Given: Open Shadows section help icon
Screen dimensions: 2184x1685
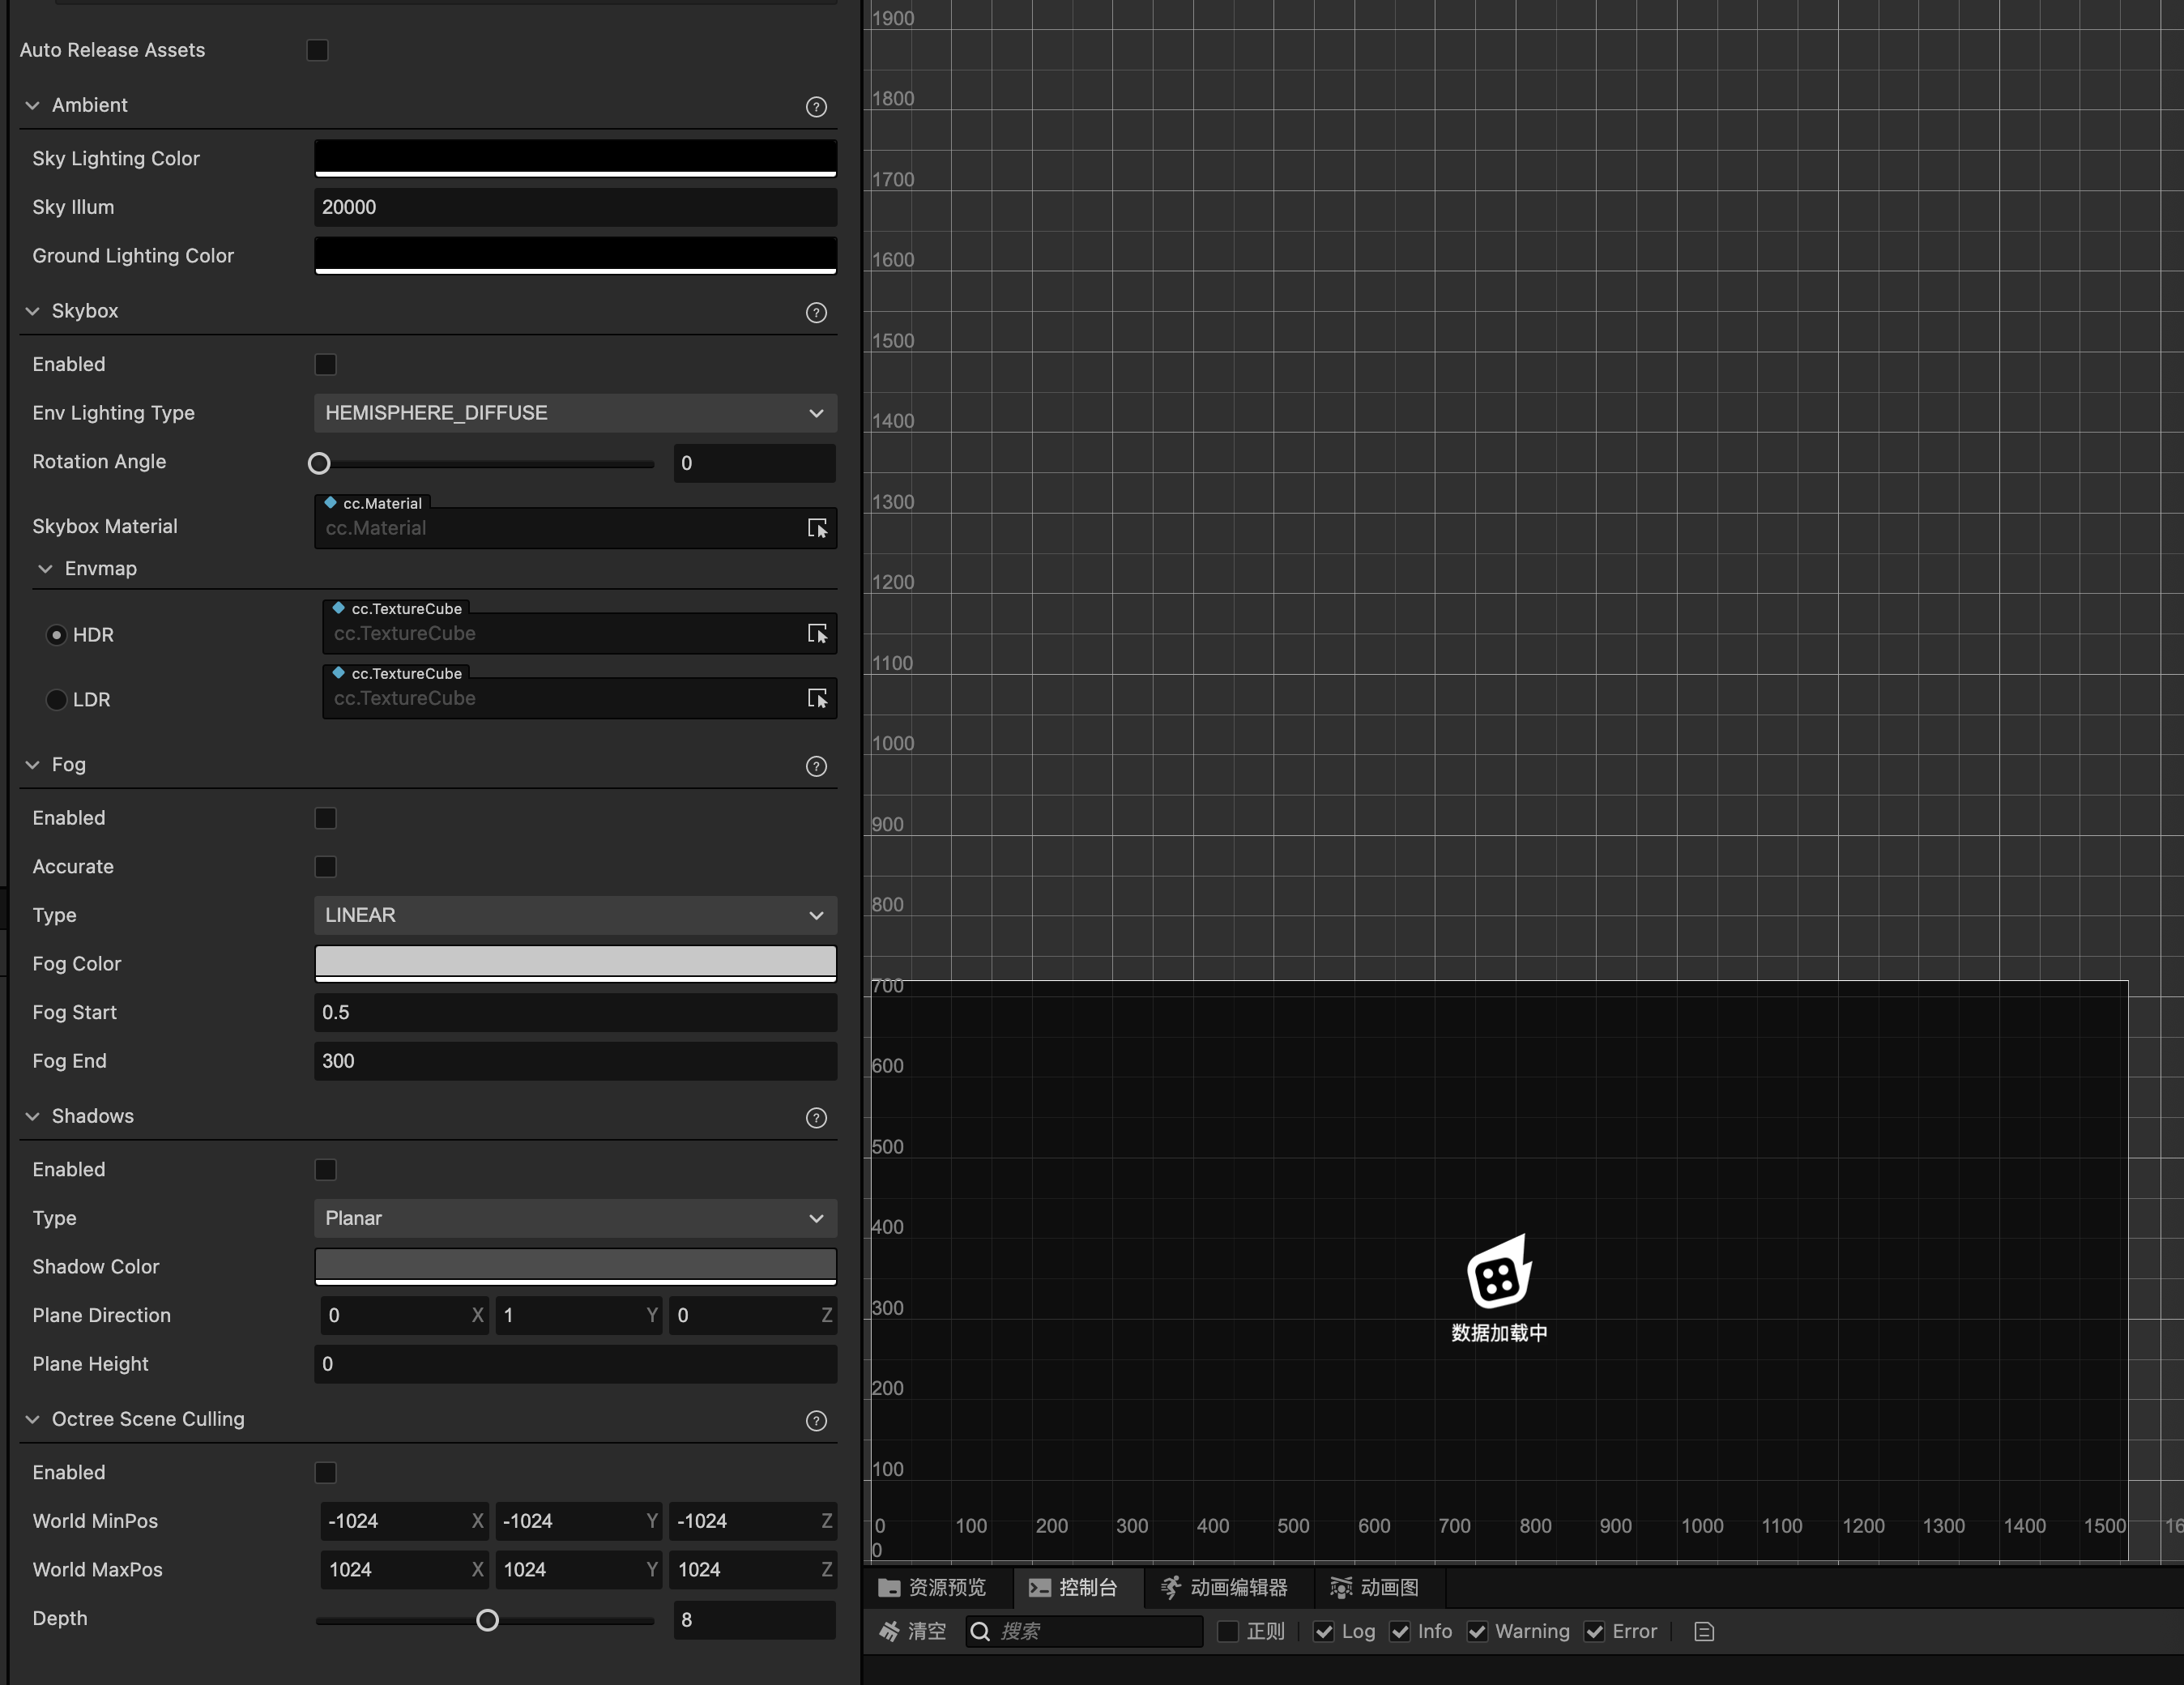Looking at the screenshot, I should pyautogui.click(x=816, y=1118).
